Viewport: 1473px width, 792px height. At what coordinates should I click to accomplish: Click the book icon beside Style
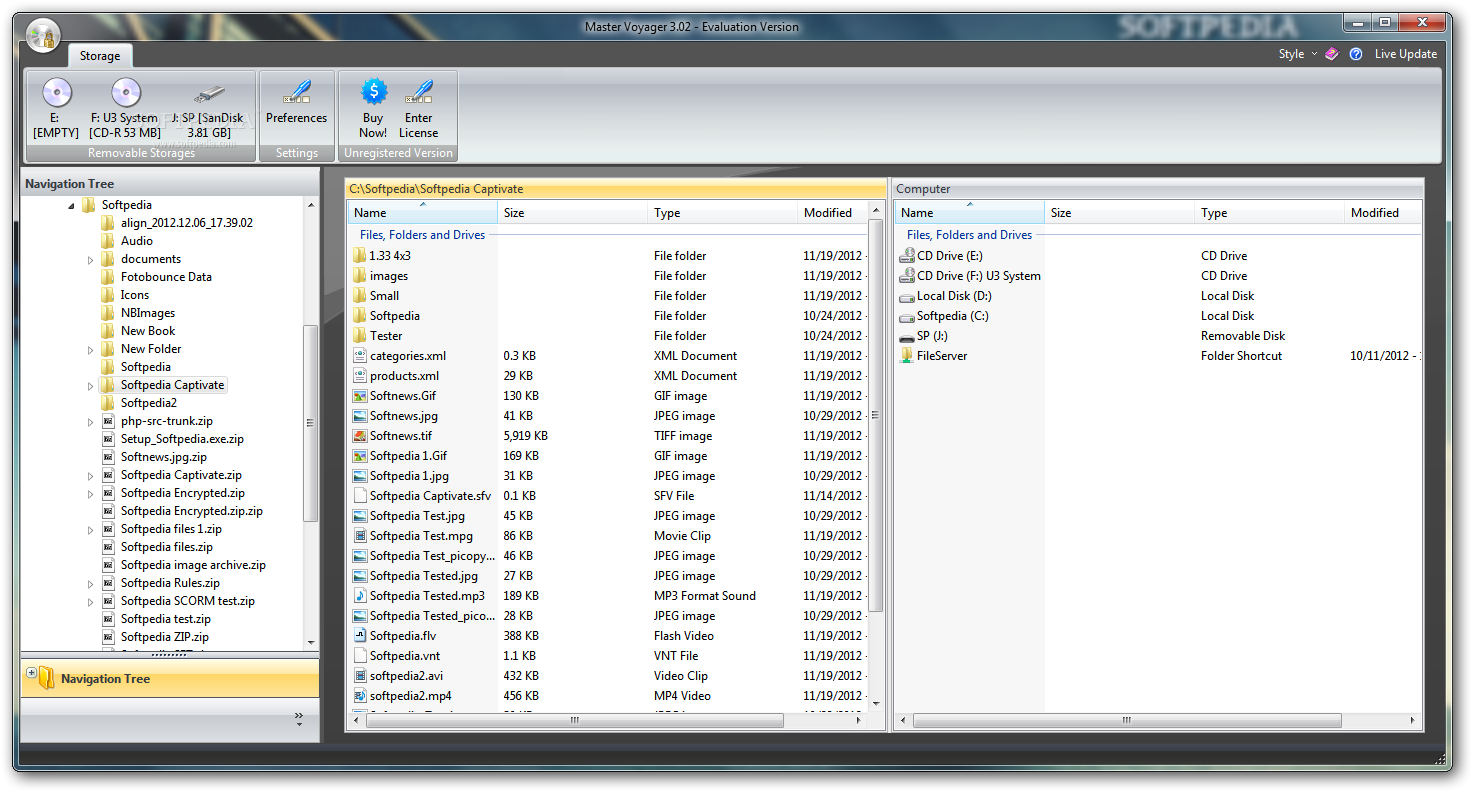1332,54
